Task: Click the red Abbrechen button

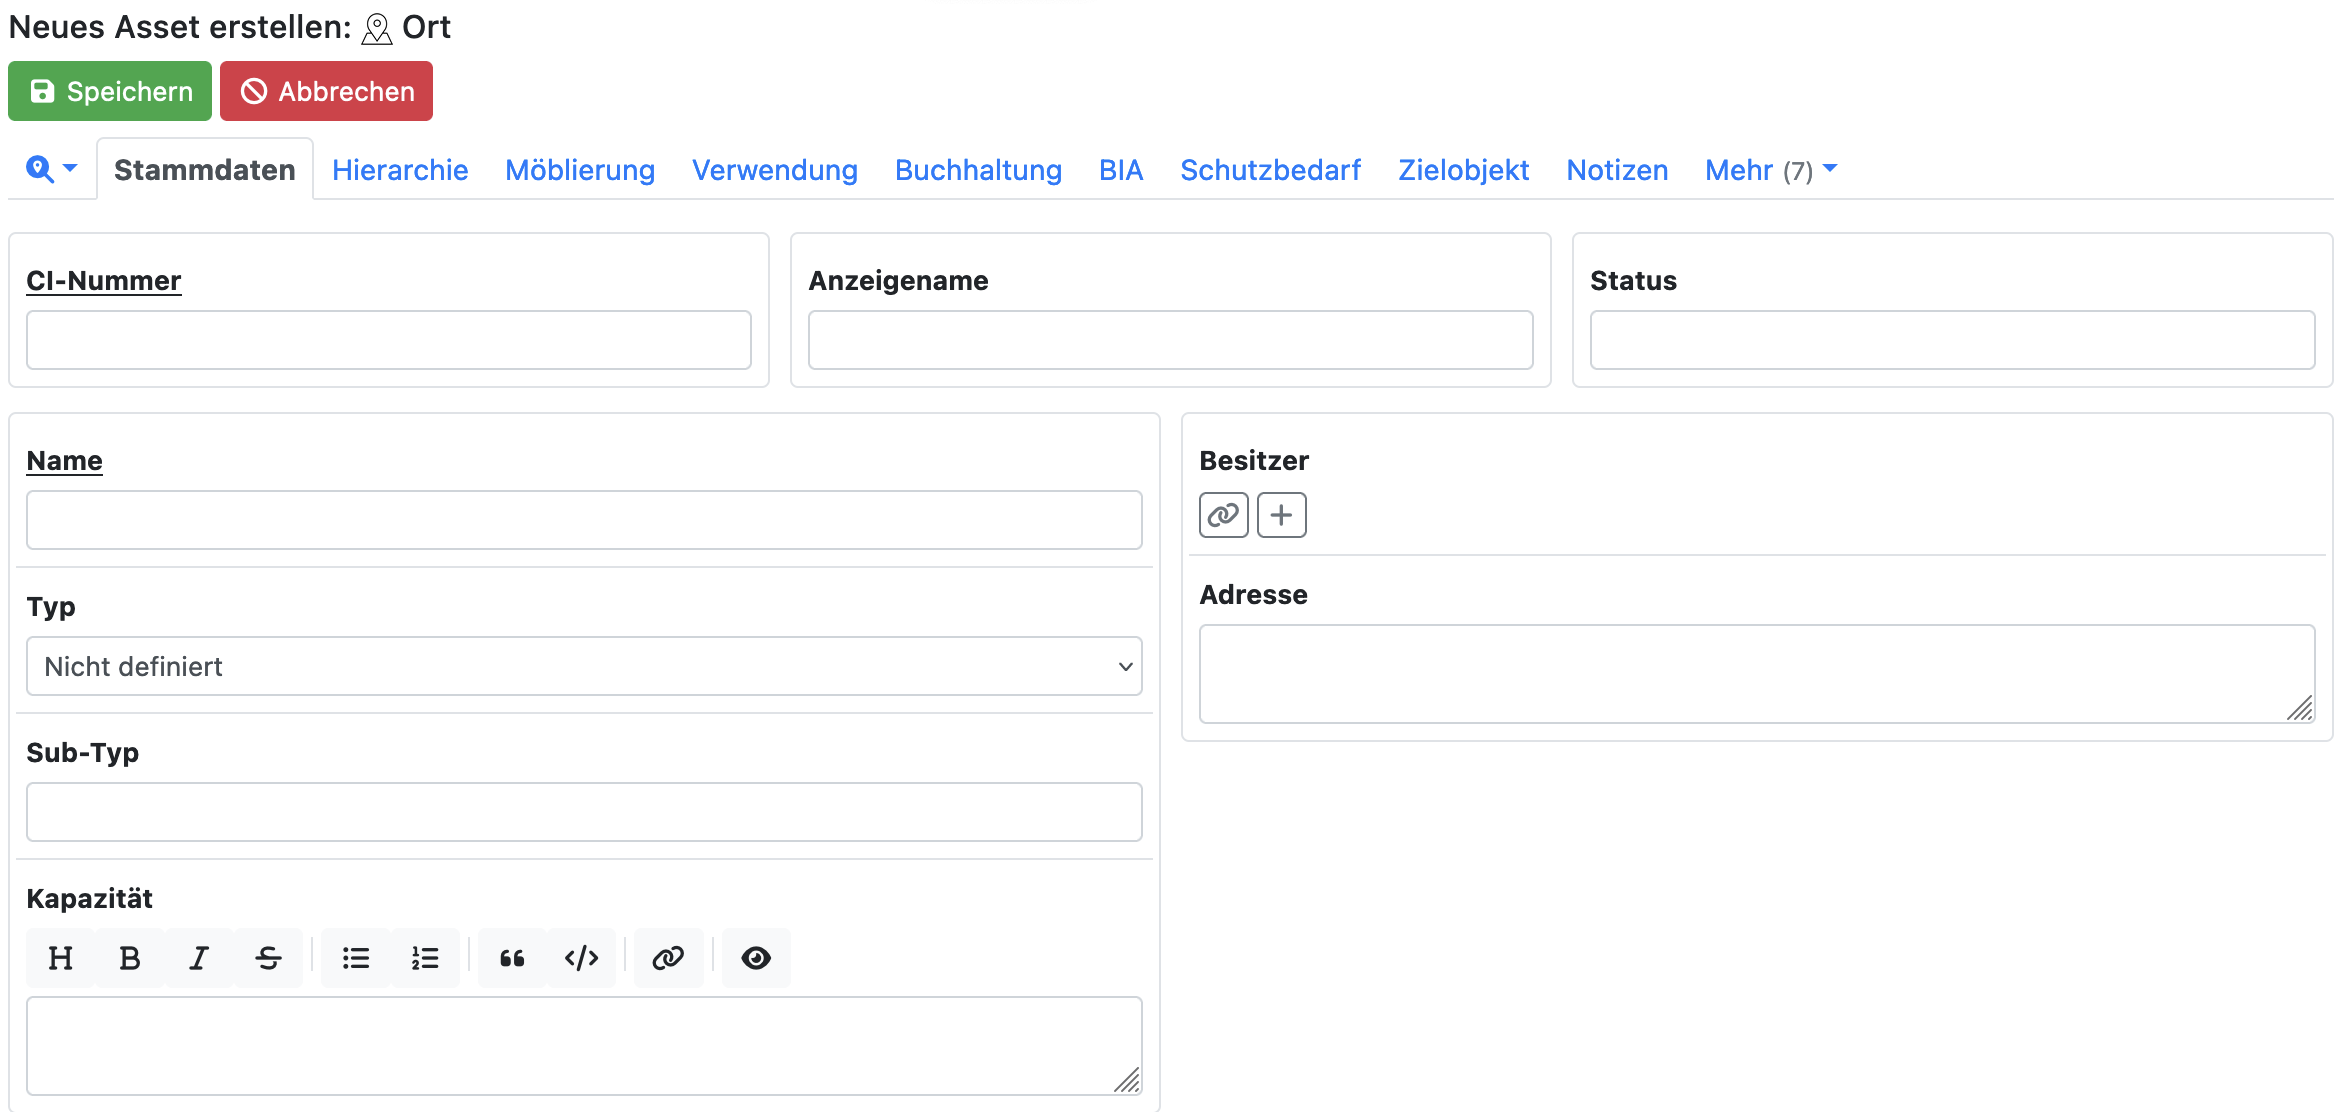Action: (x=326, y=91)
